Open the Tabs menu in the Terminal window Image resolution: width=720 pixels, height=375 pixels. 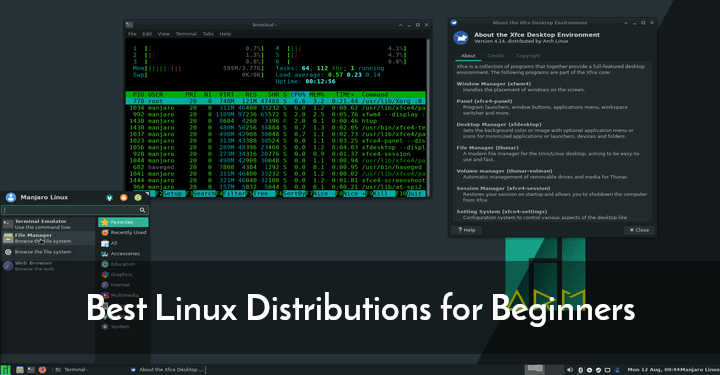point(208,34)
